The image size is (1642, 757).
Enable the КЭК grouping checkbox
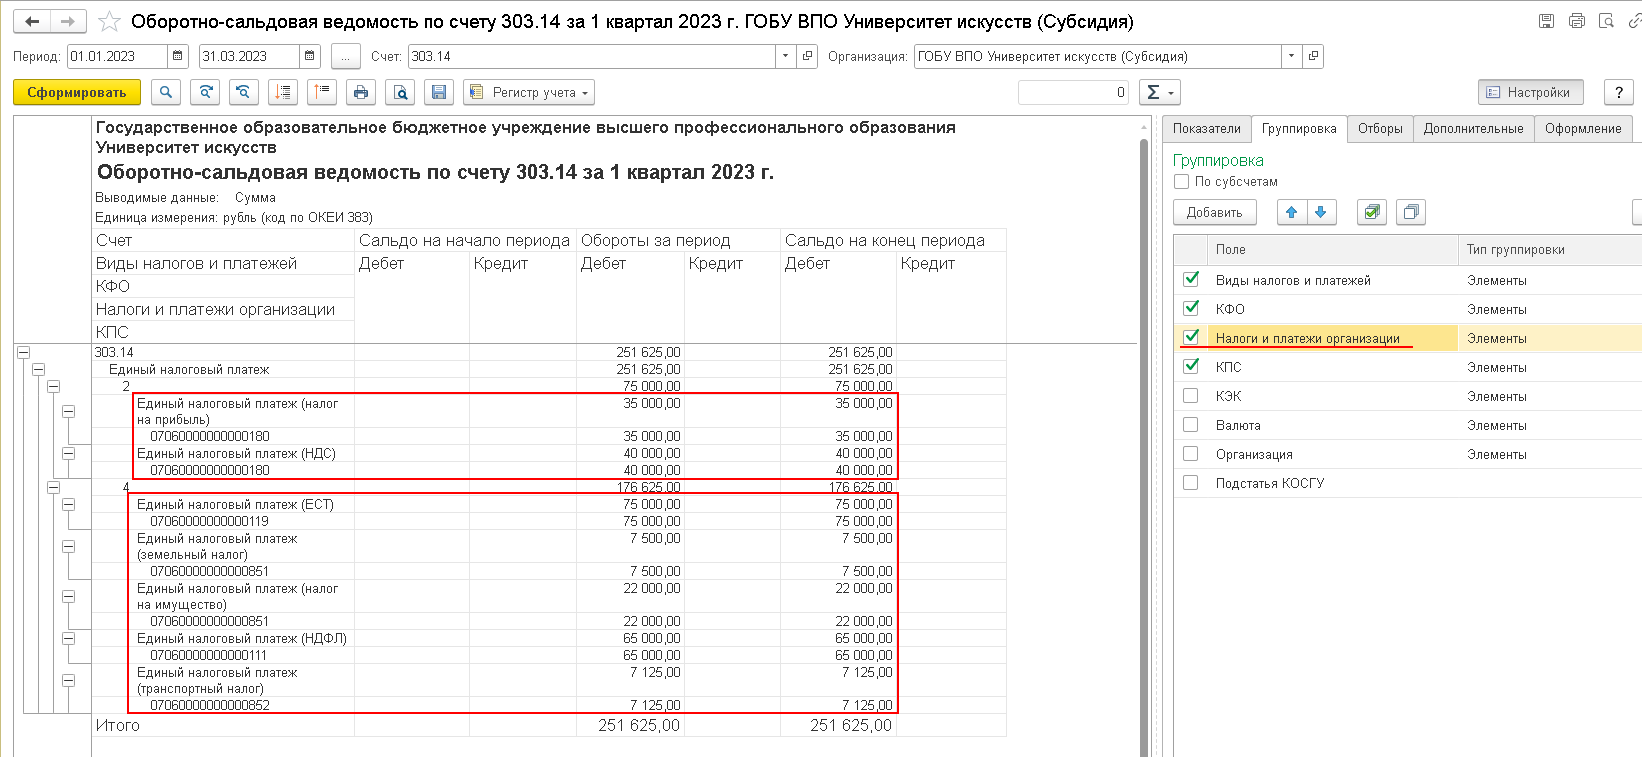tap(1191, 396)
